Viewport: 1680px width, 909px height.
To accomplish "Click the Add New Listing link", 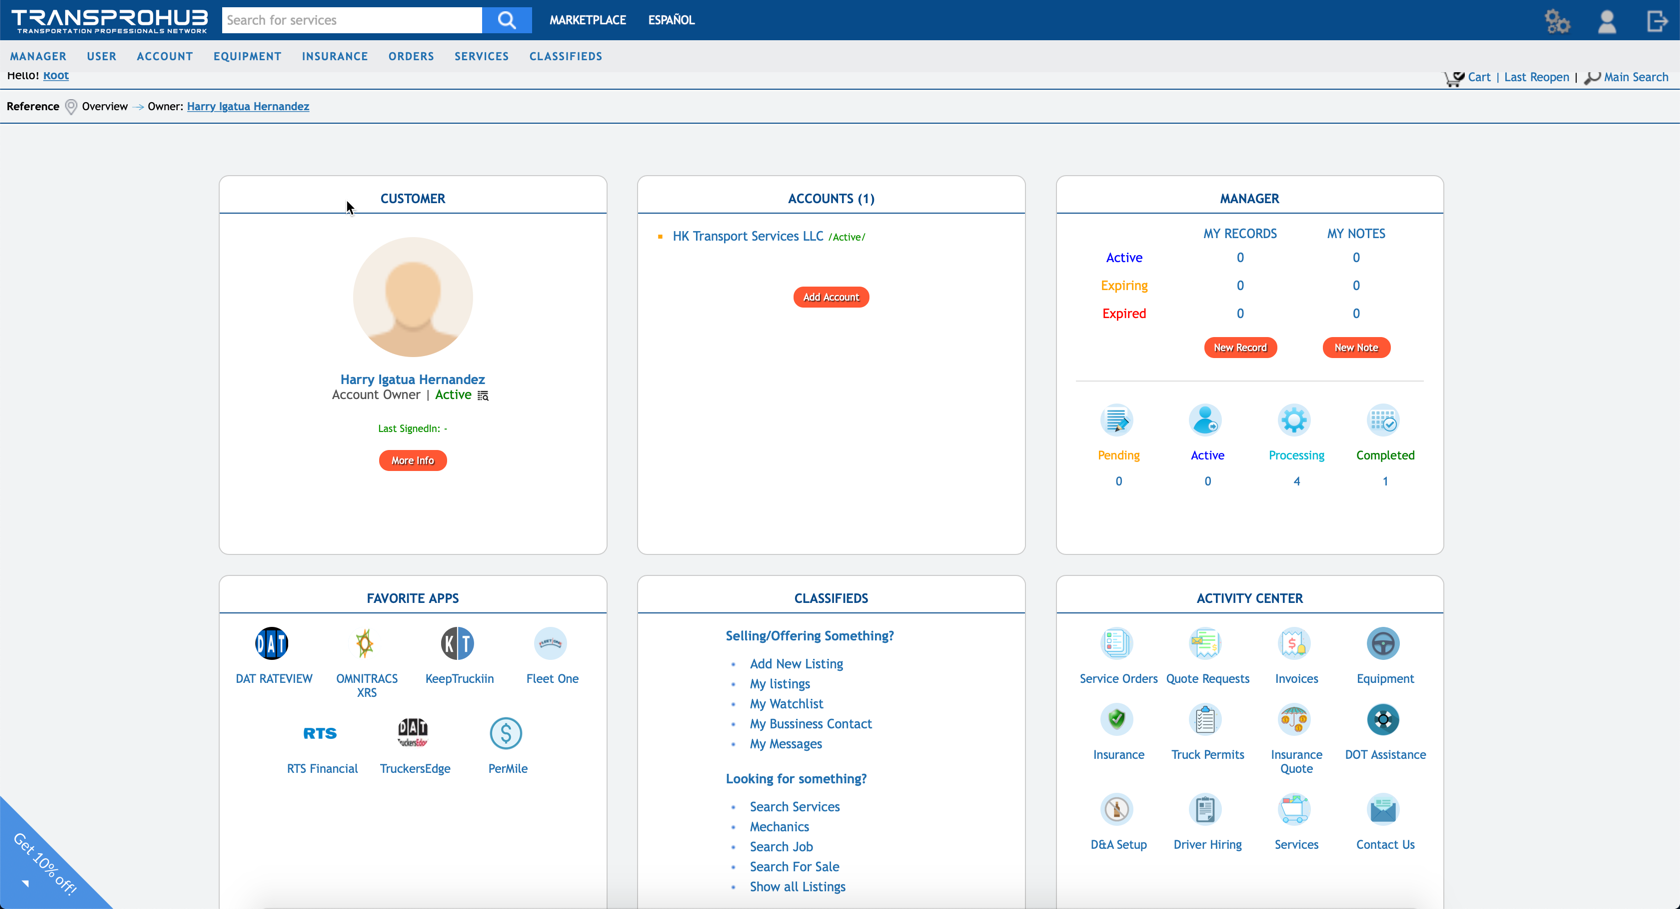I will 796,664.
